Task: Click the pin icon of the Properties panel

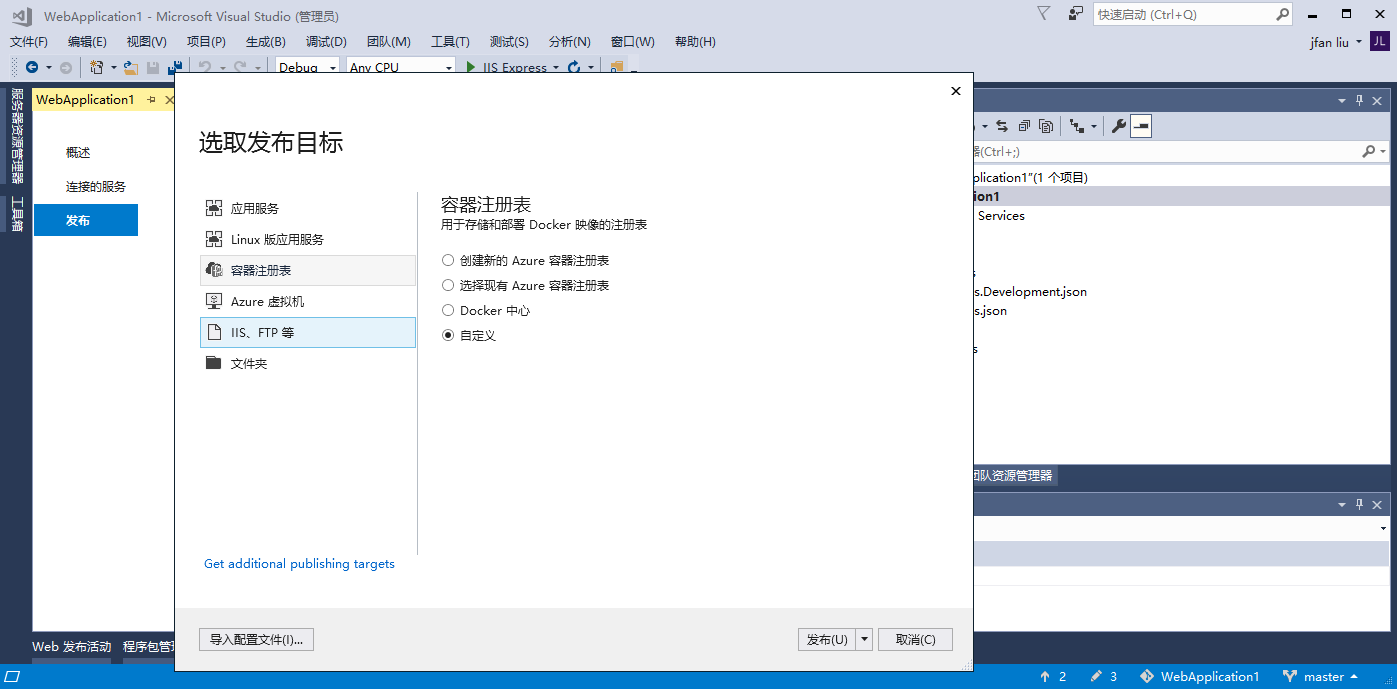Action: pos(1359,505)
